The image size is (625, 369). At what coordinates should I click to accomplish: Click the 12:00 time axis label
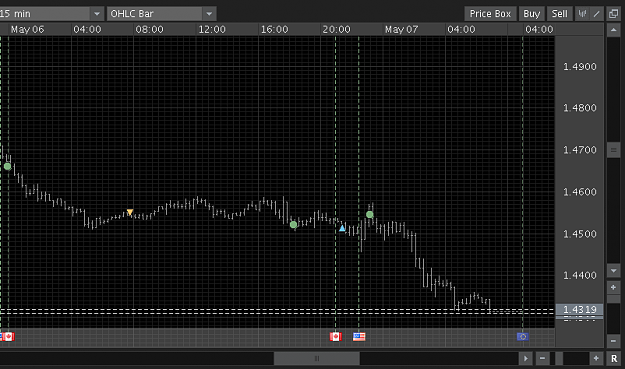pos(212,29)
